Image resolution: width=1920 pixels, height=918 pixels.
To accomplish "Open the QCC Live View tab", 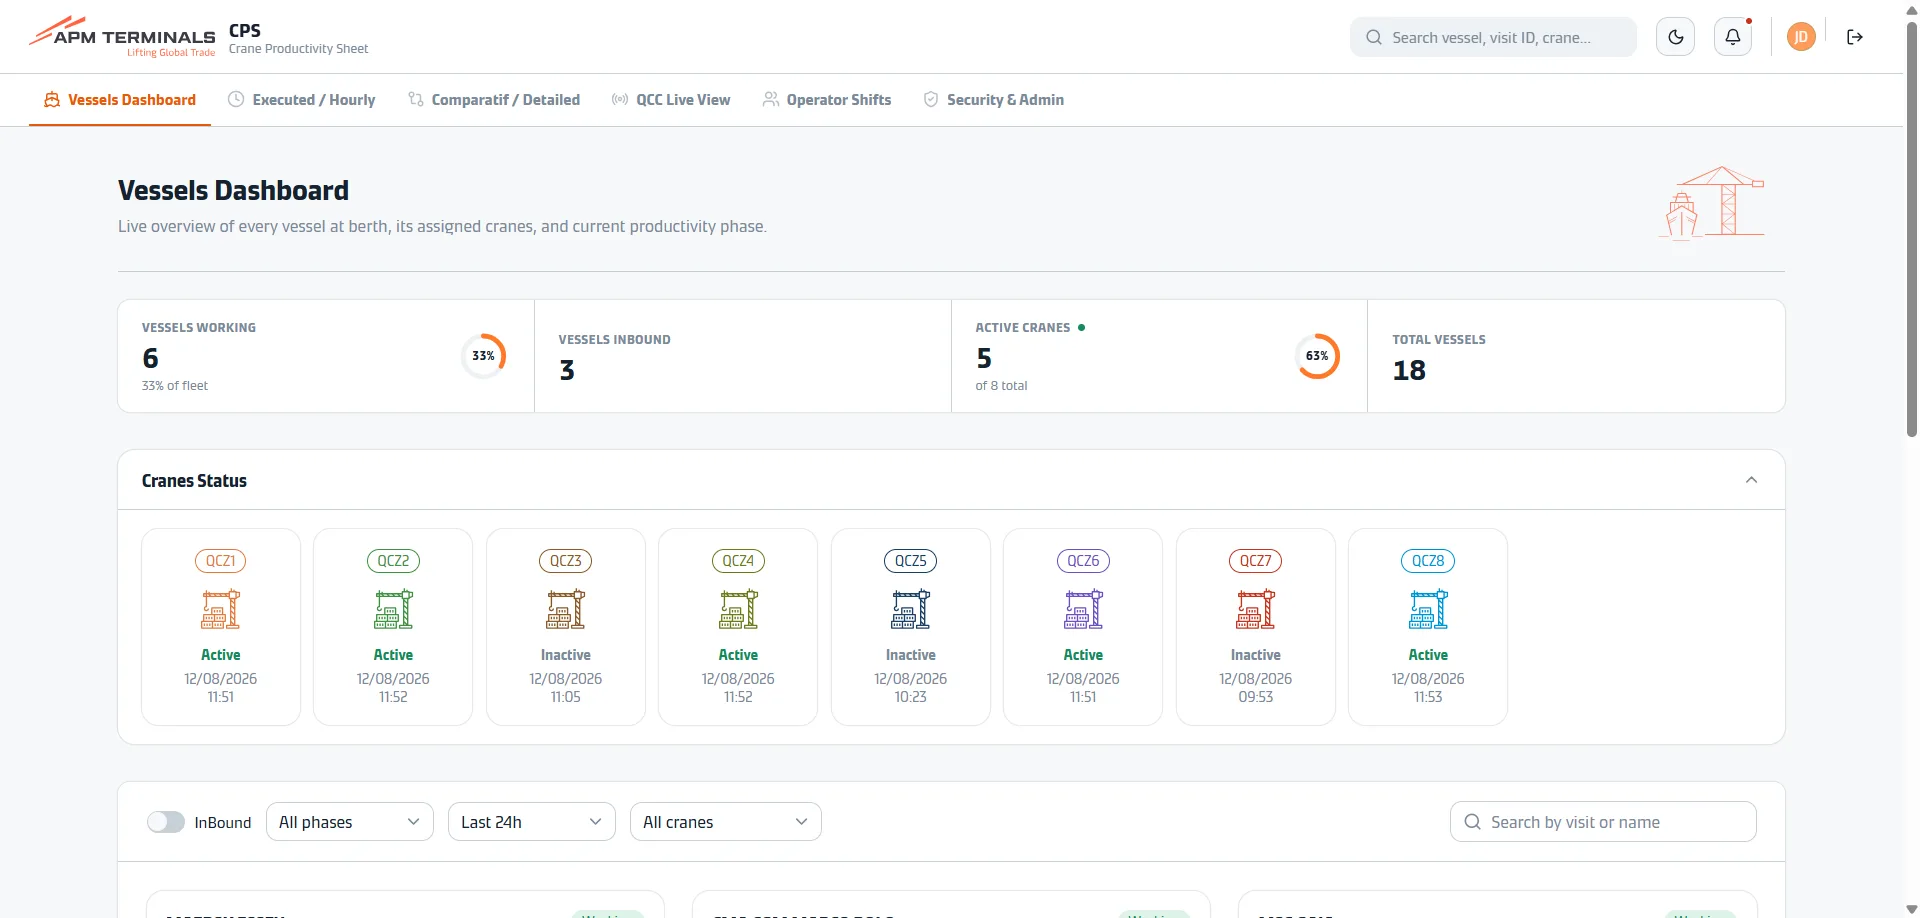I will pos(671,100).
